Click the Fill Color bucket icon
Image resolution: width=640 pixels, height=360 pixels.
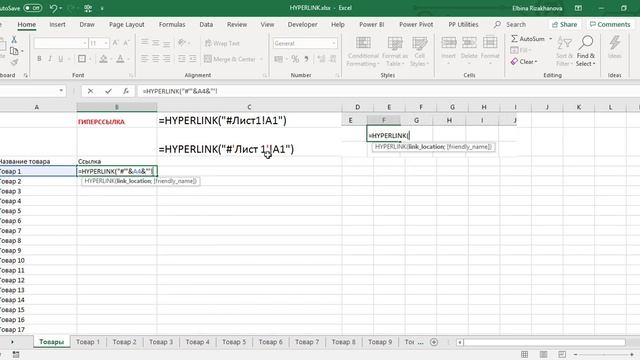(x=103, y=59)
